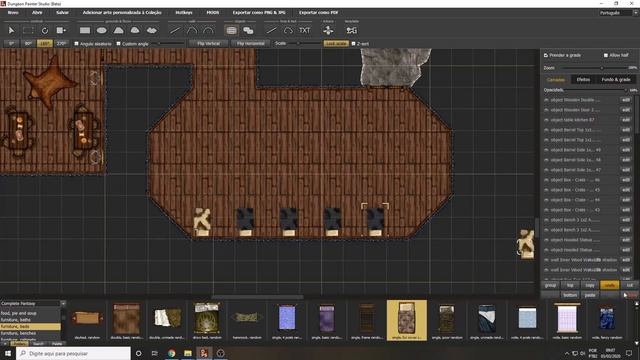The height and width of the screenshot is (360, 640).
Task: Choose the trapezoid polygon floor tool
Action: coord(118,31)
